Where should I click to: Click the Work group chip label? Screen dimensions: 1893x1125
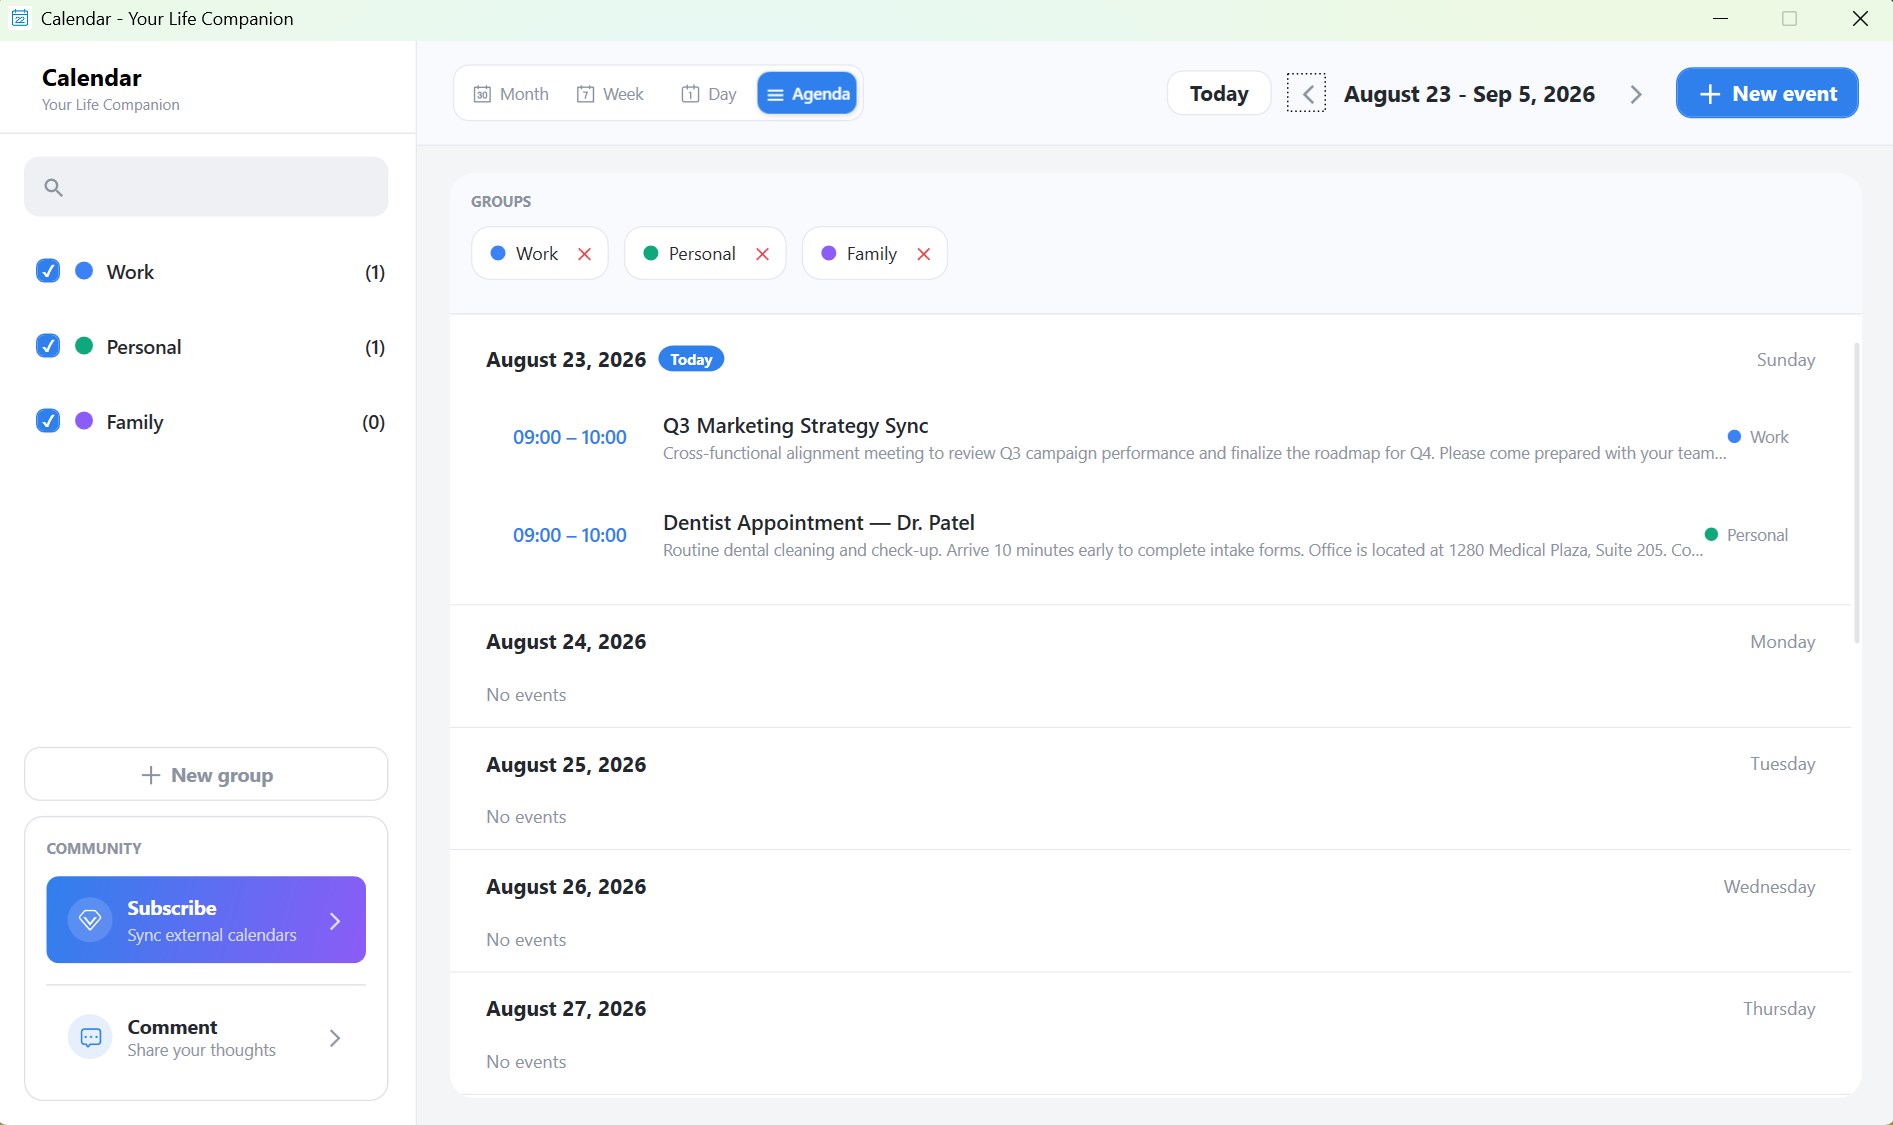pyautogui.click(x=537, y=254)
